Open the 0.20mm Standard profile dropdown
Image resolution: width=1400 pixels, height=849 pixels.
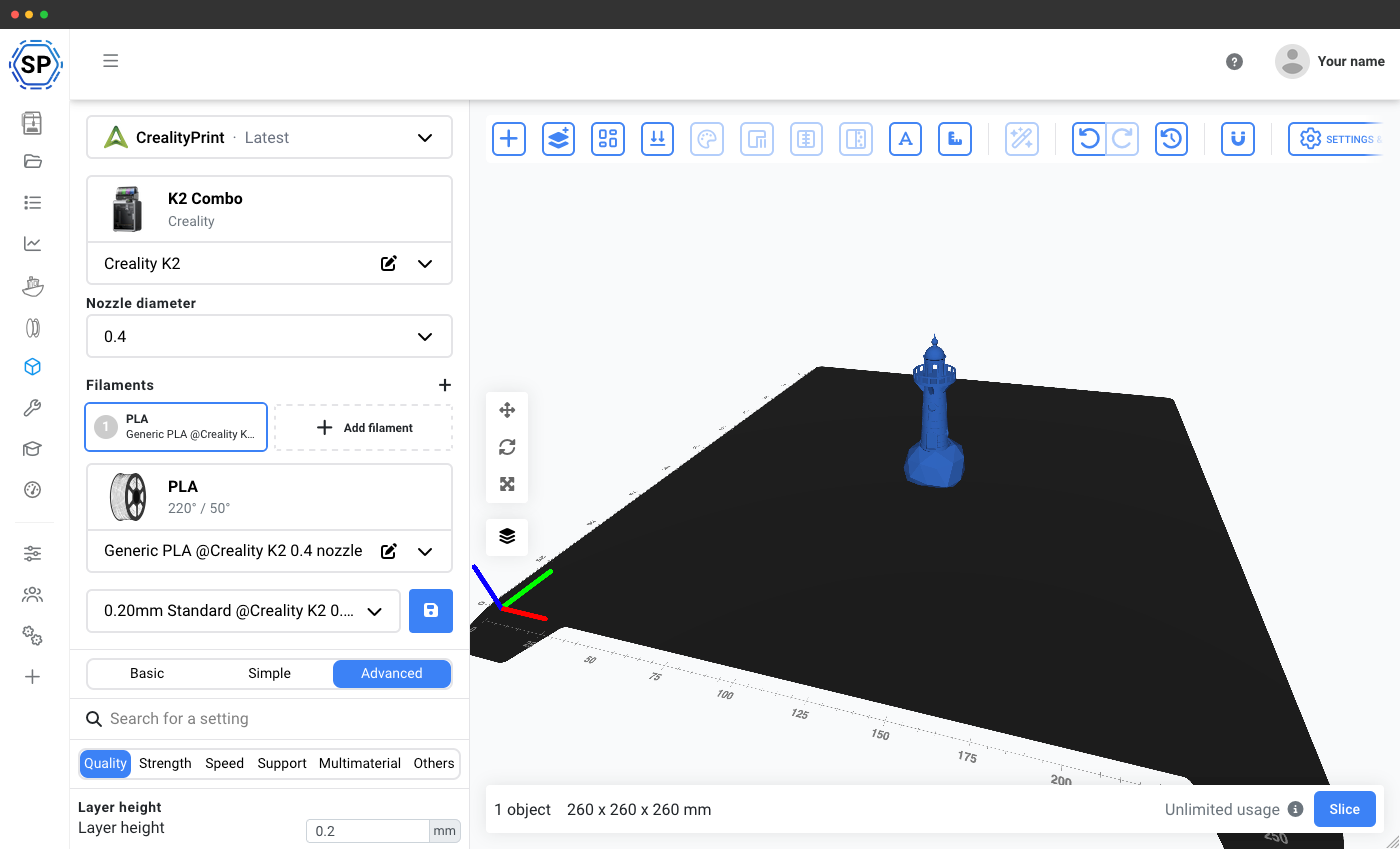pos(244,611)
